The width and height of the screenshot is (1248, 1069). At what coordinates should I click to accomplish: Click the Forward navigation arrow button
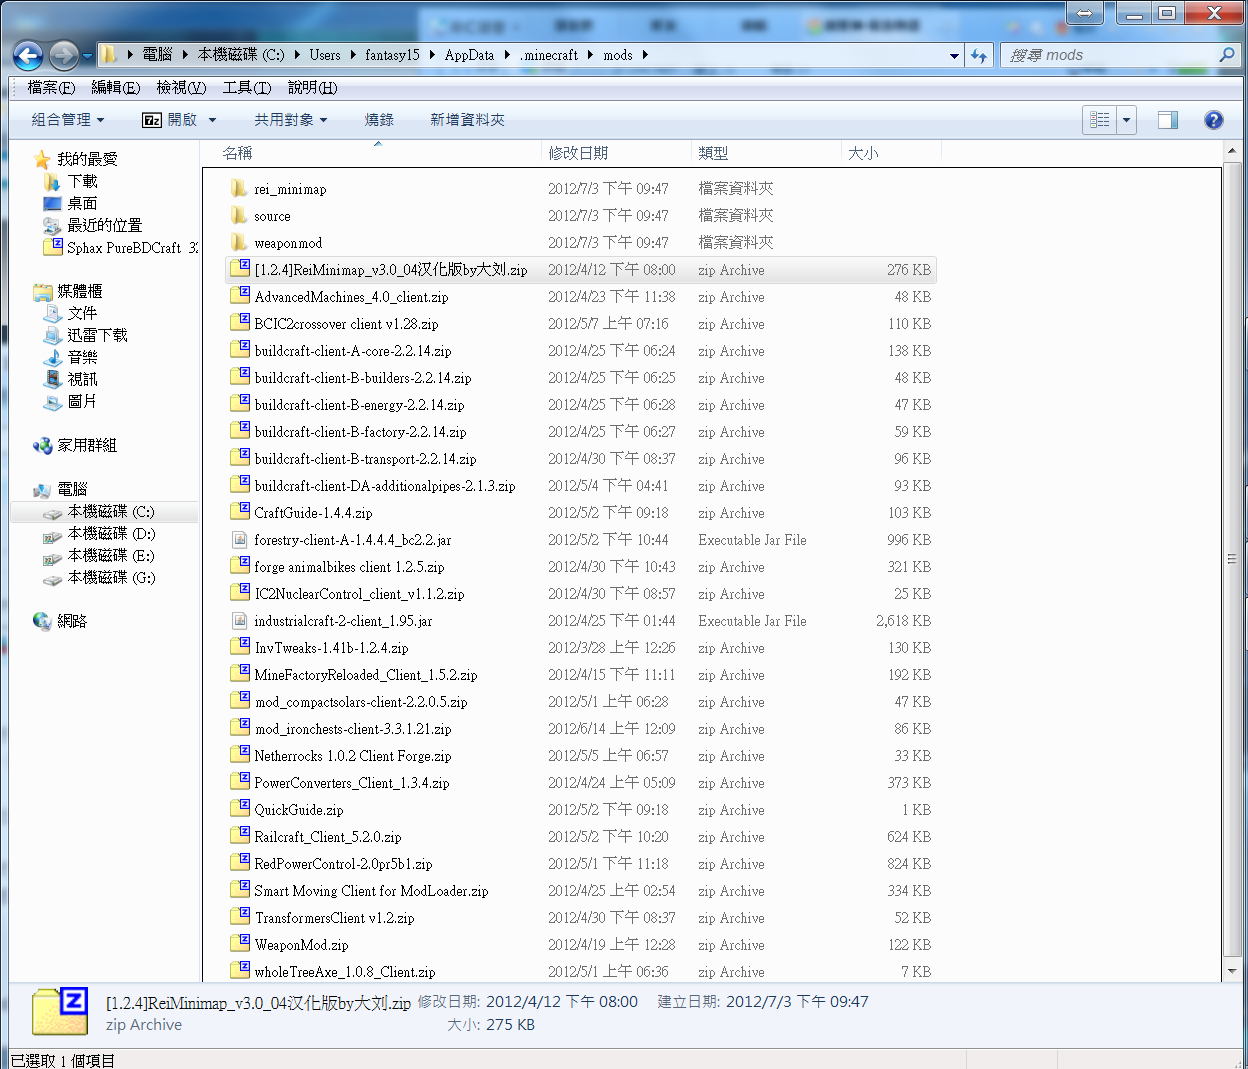tap(64, 55)
